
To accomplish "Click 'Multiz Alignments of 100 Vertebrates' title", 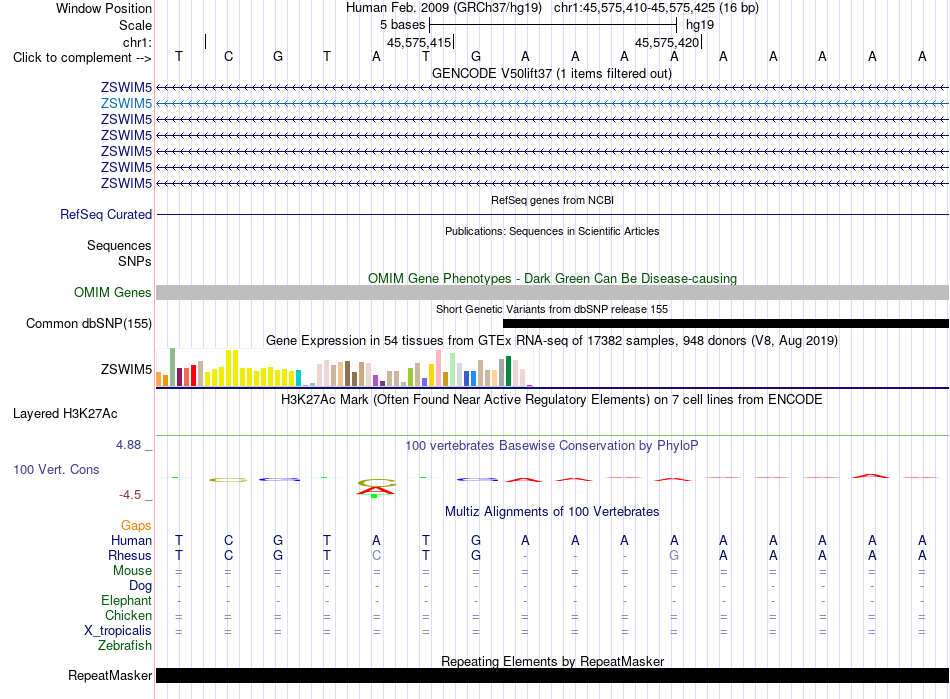I will pos(552,511).
